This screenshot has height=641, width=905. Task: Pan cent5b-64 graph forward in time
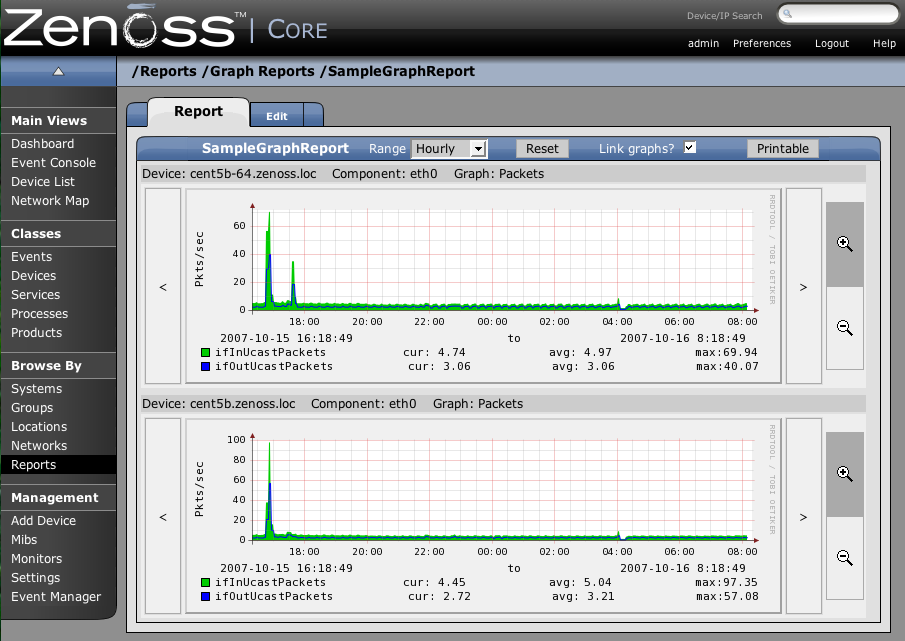(803, 286)
